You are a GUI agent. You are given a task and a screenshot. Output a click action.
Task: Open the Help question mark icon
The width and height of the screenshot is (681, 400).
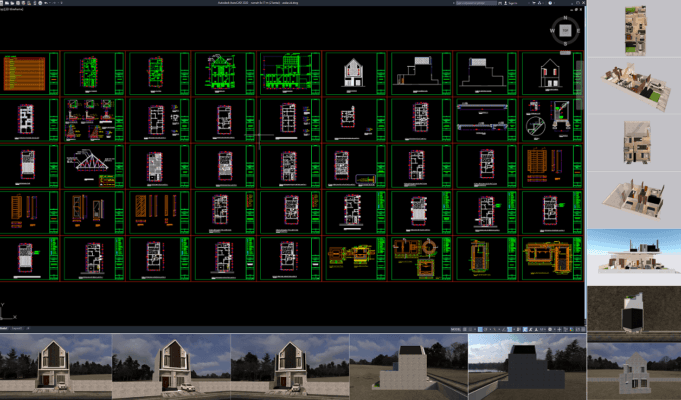pos(550,3)
